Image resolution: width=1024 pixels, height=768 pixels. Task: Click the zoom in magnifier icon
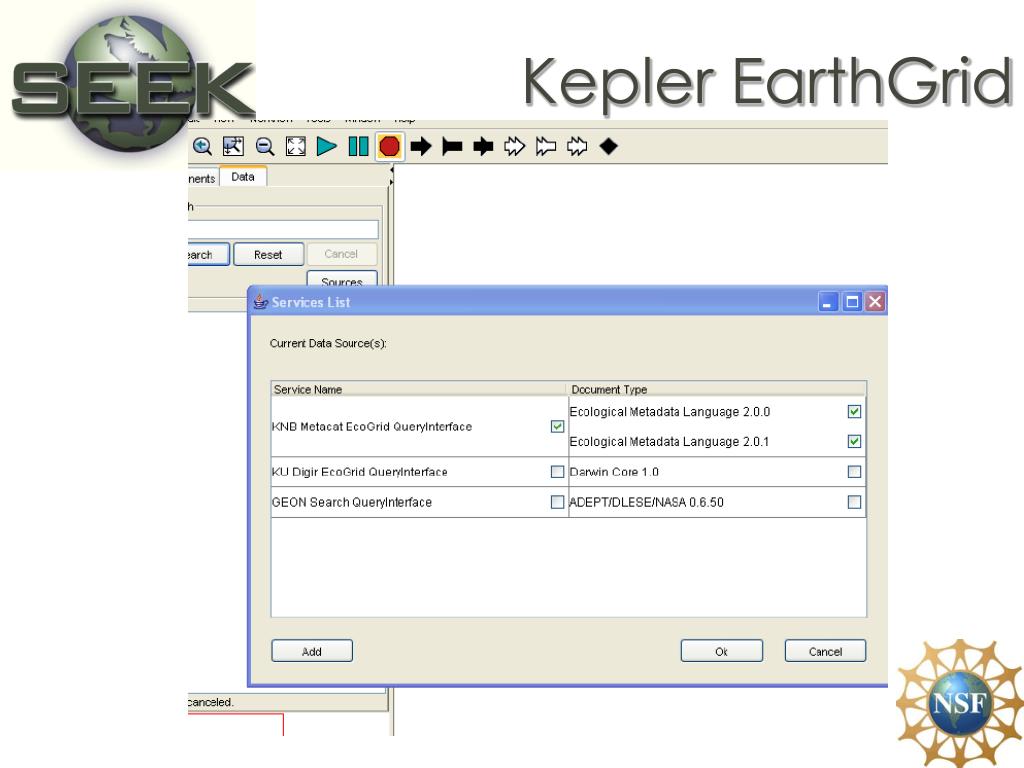[x=202, y=146]
